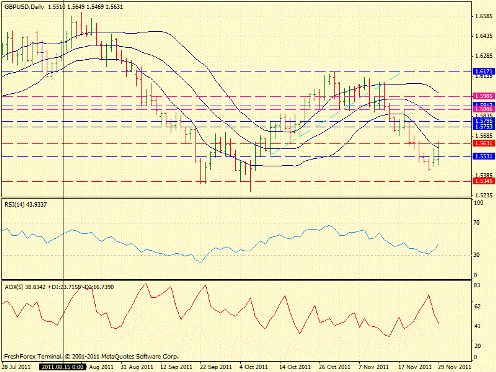The image size is (496, 372).
Task: Click the 4 Oct 2011 date label
Action: [x=254, y=367]
